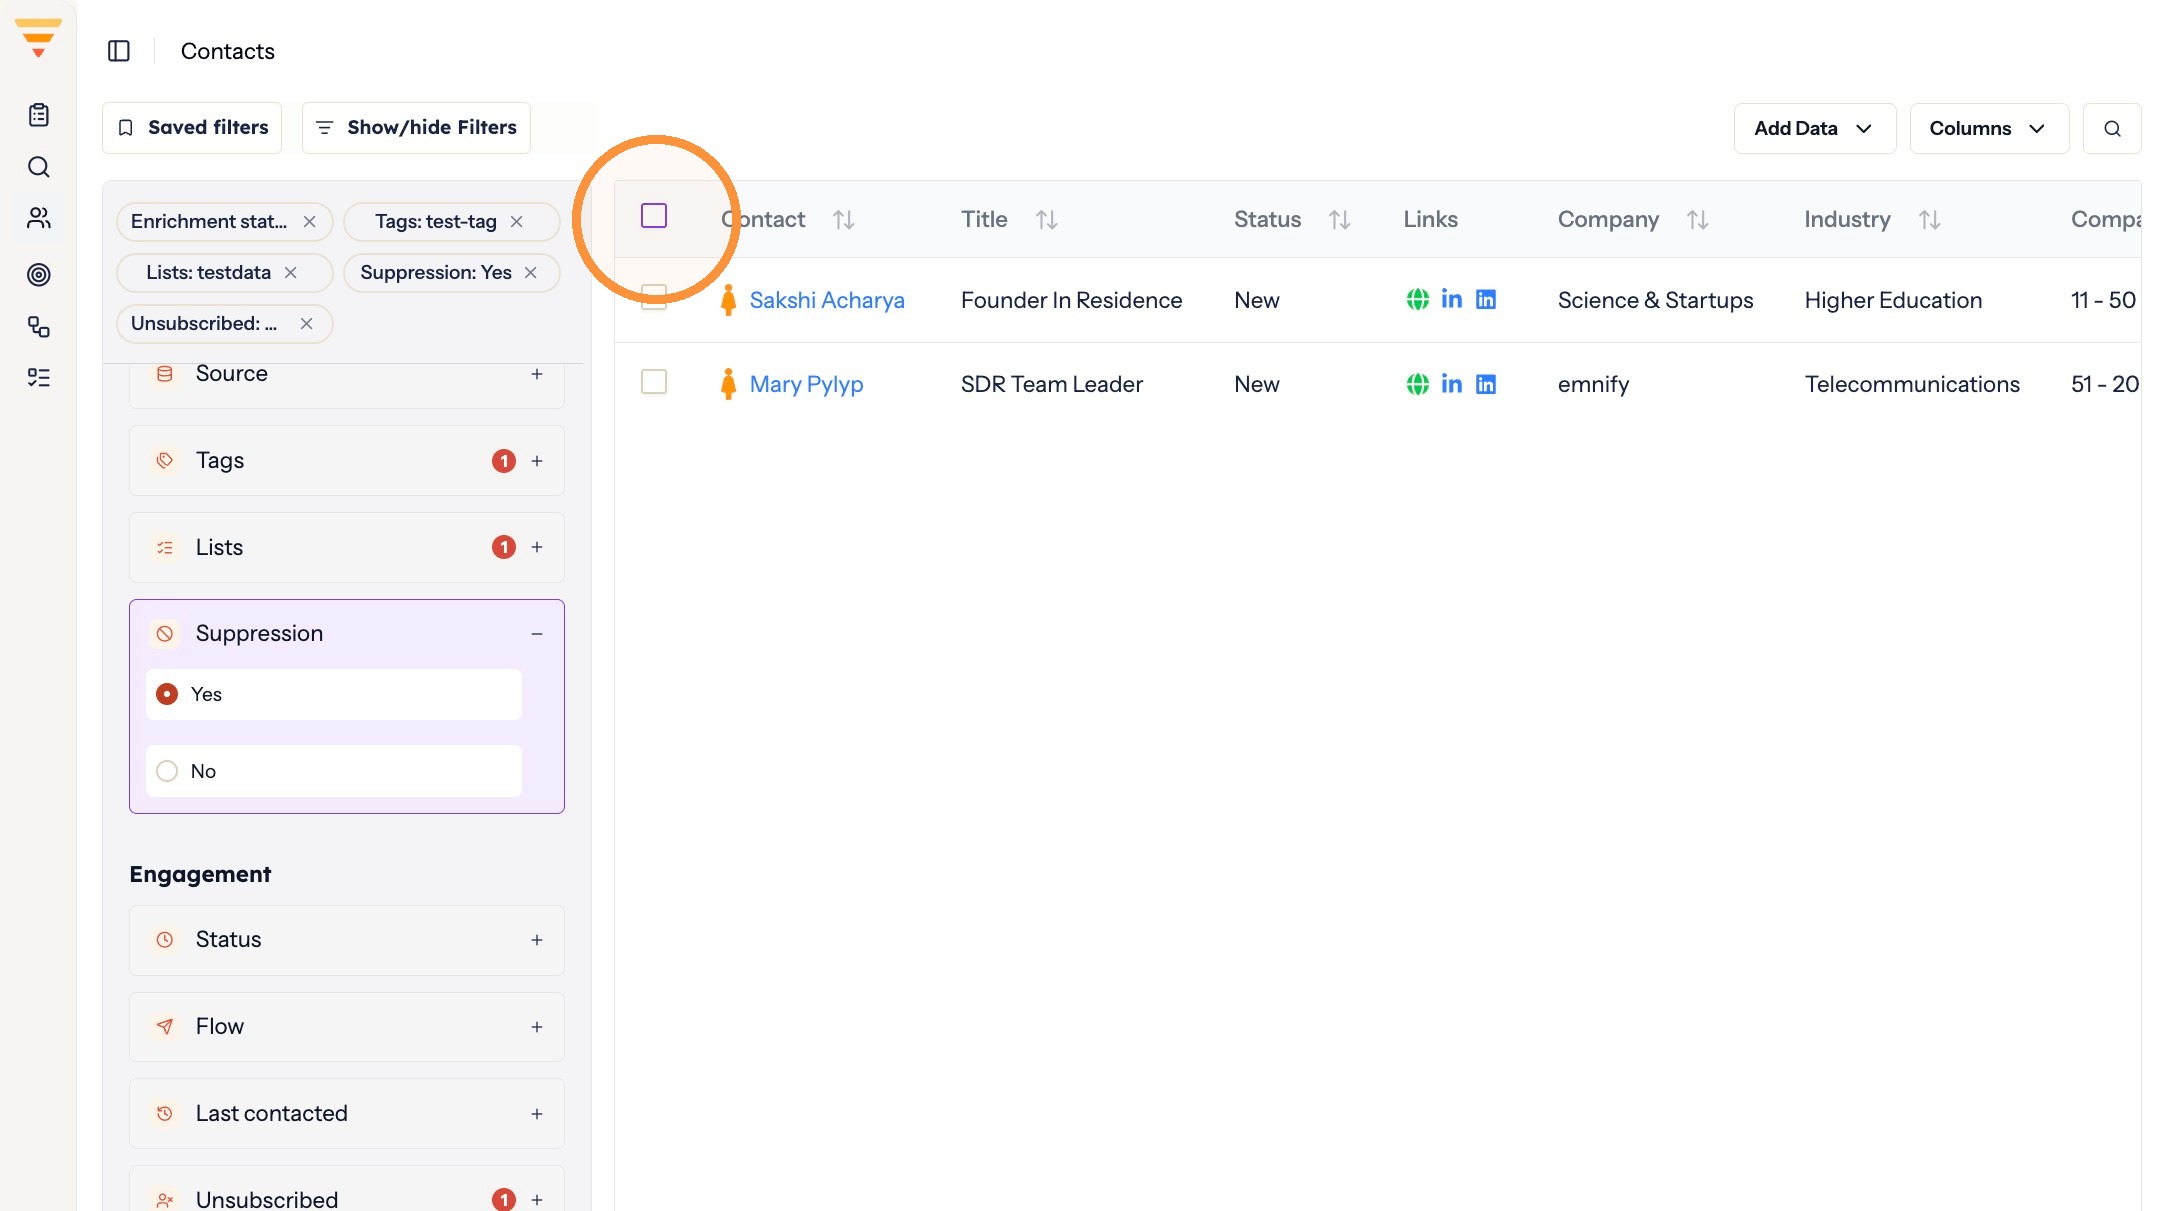This screenshot has width=2168, height=1211.
Task: Remove the Enrichment status filter chip
Action: 309,222
